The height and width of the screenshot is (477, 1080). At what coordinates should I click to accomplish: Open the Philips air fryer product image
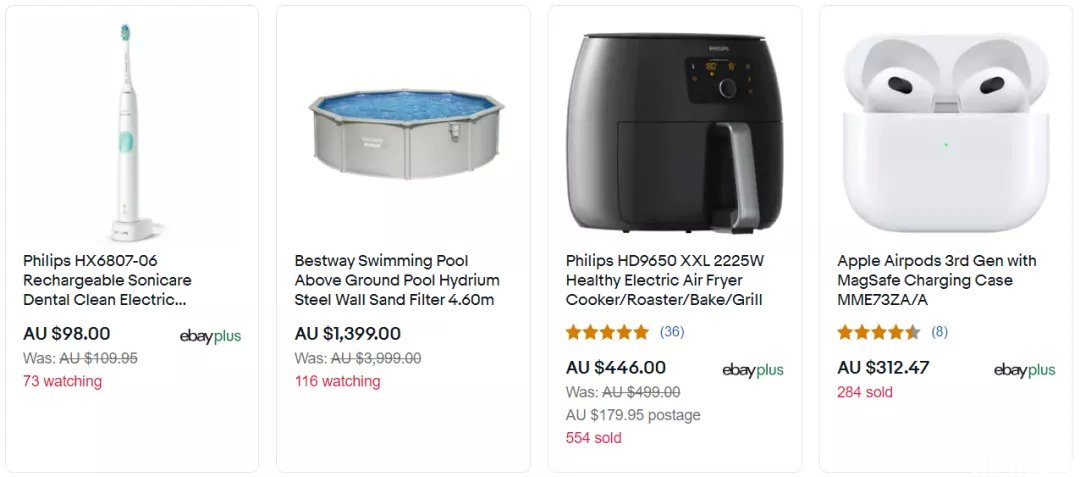[x=674, y=133]
